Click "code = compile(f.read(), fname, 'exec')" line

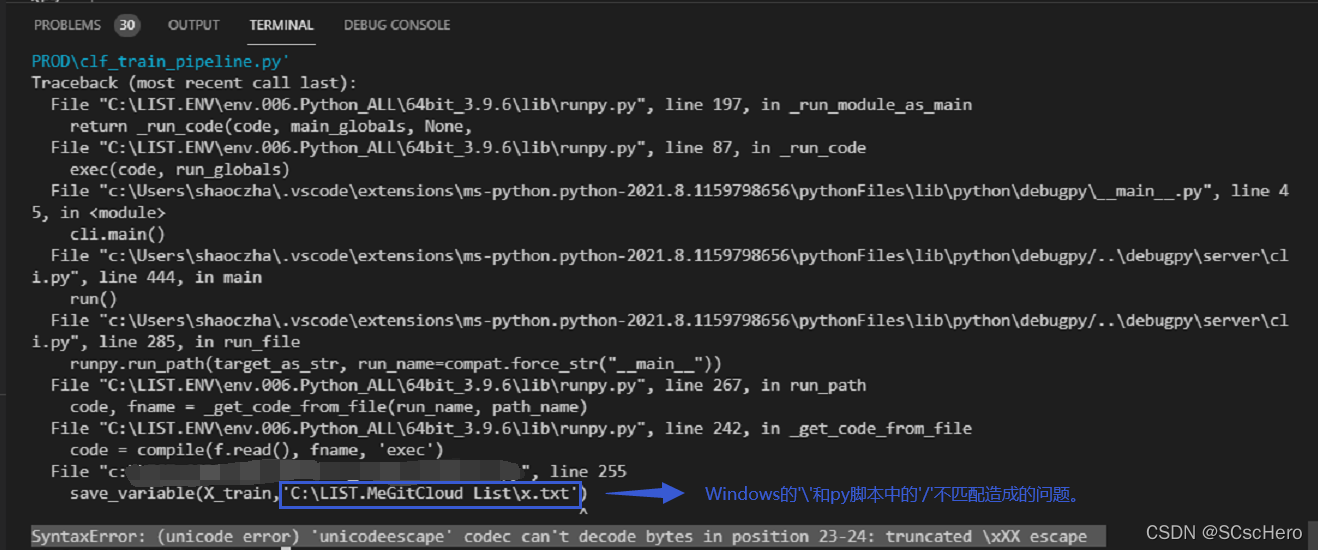point(256,450)
